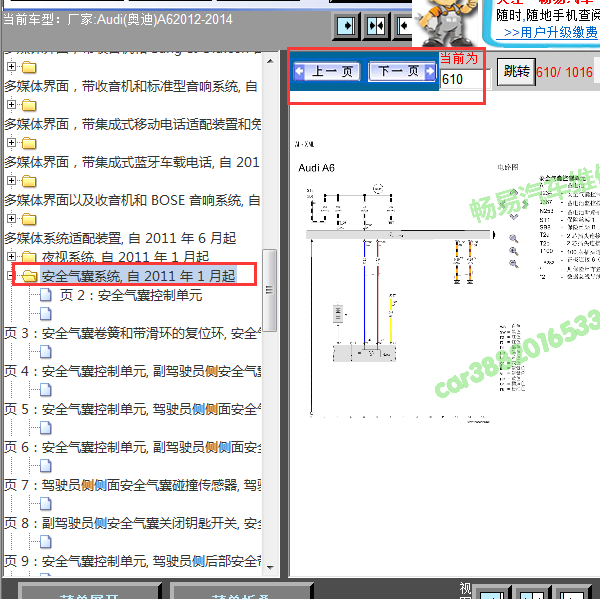Select 多媒体界面，带集成式蓝牙车载电话
600x599 pixels.
[132, 162]
